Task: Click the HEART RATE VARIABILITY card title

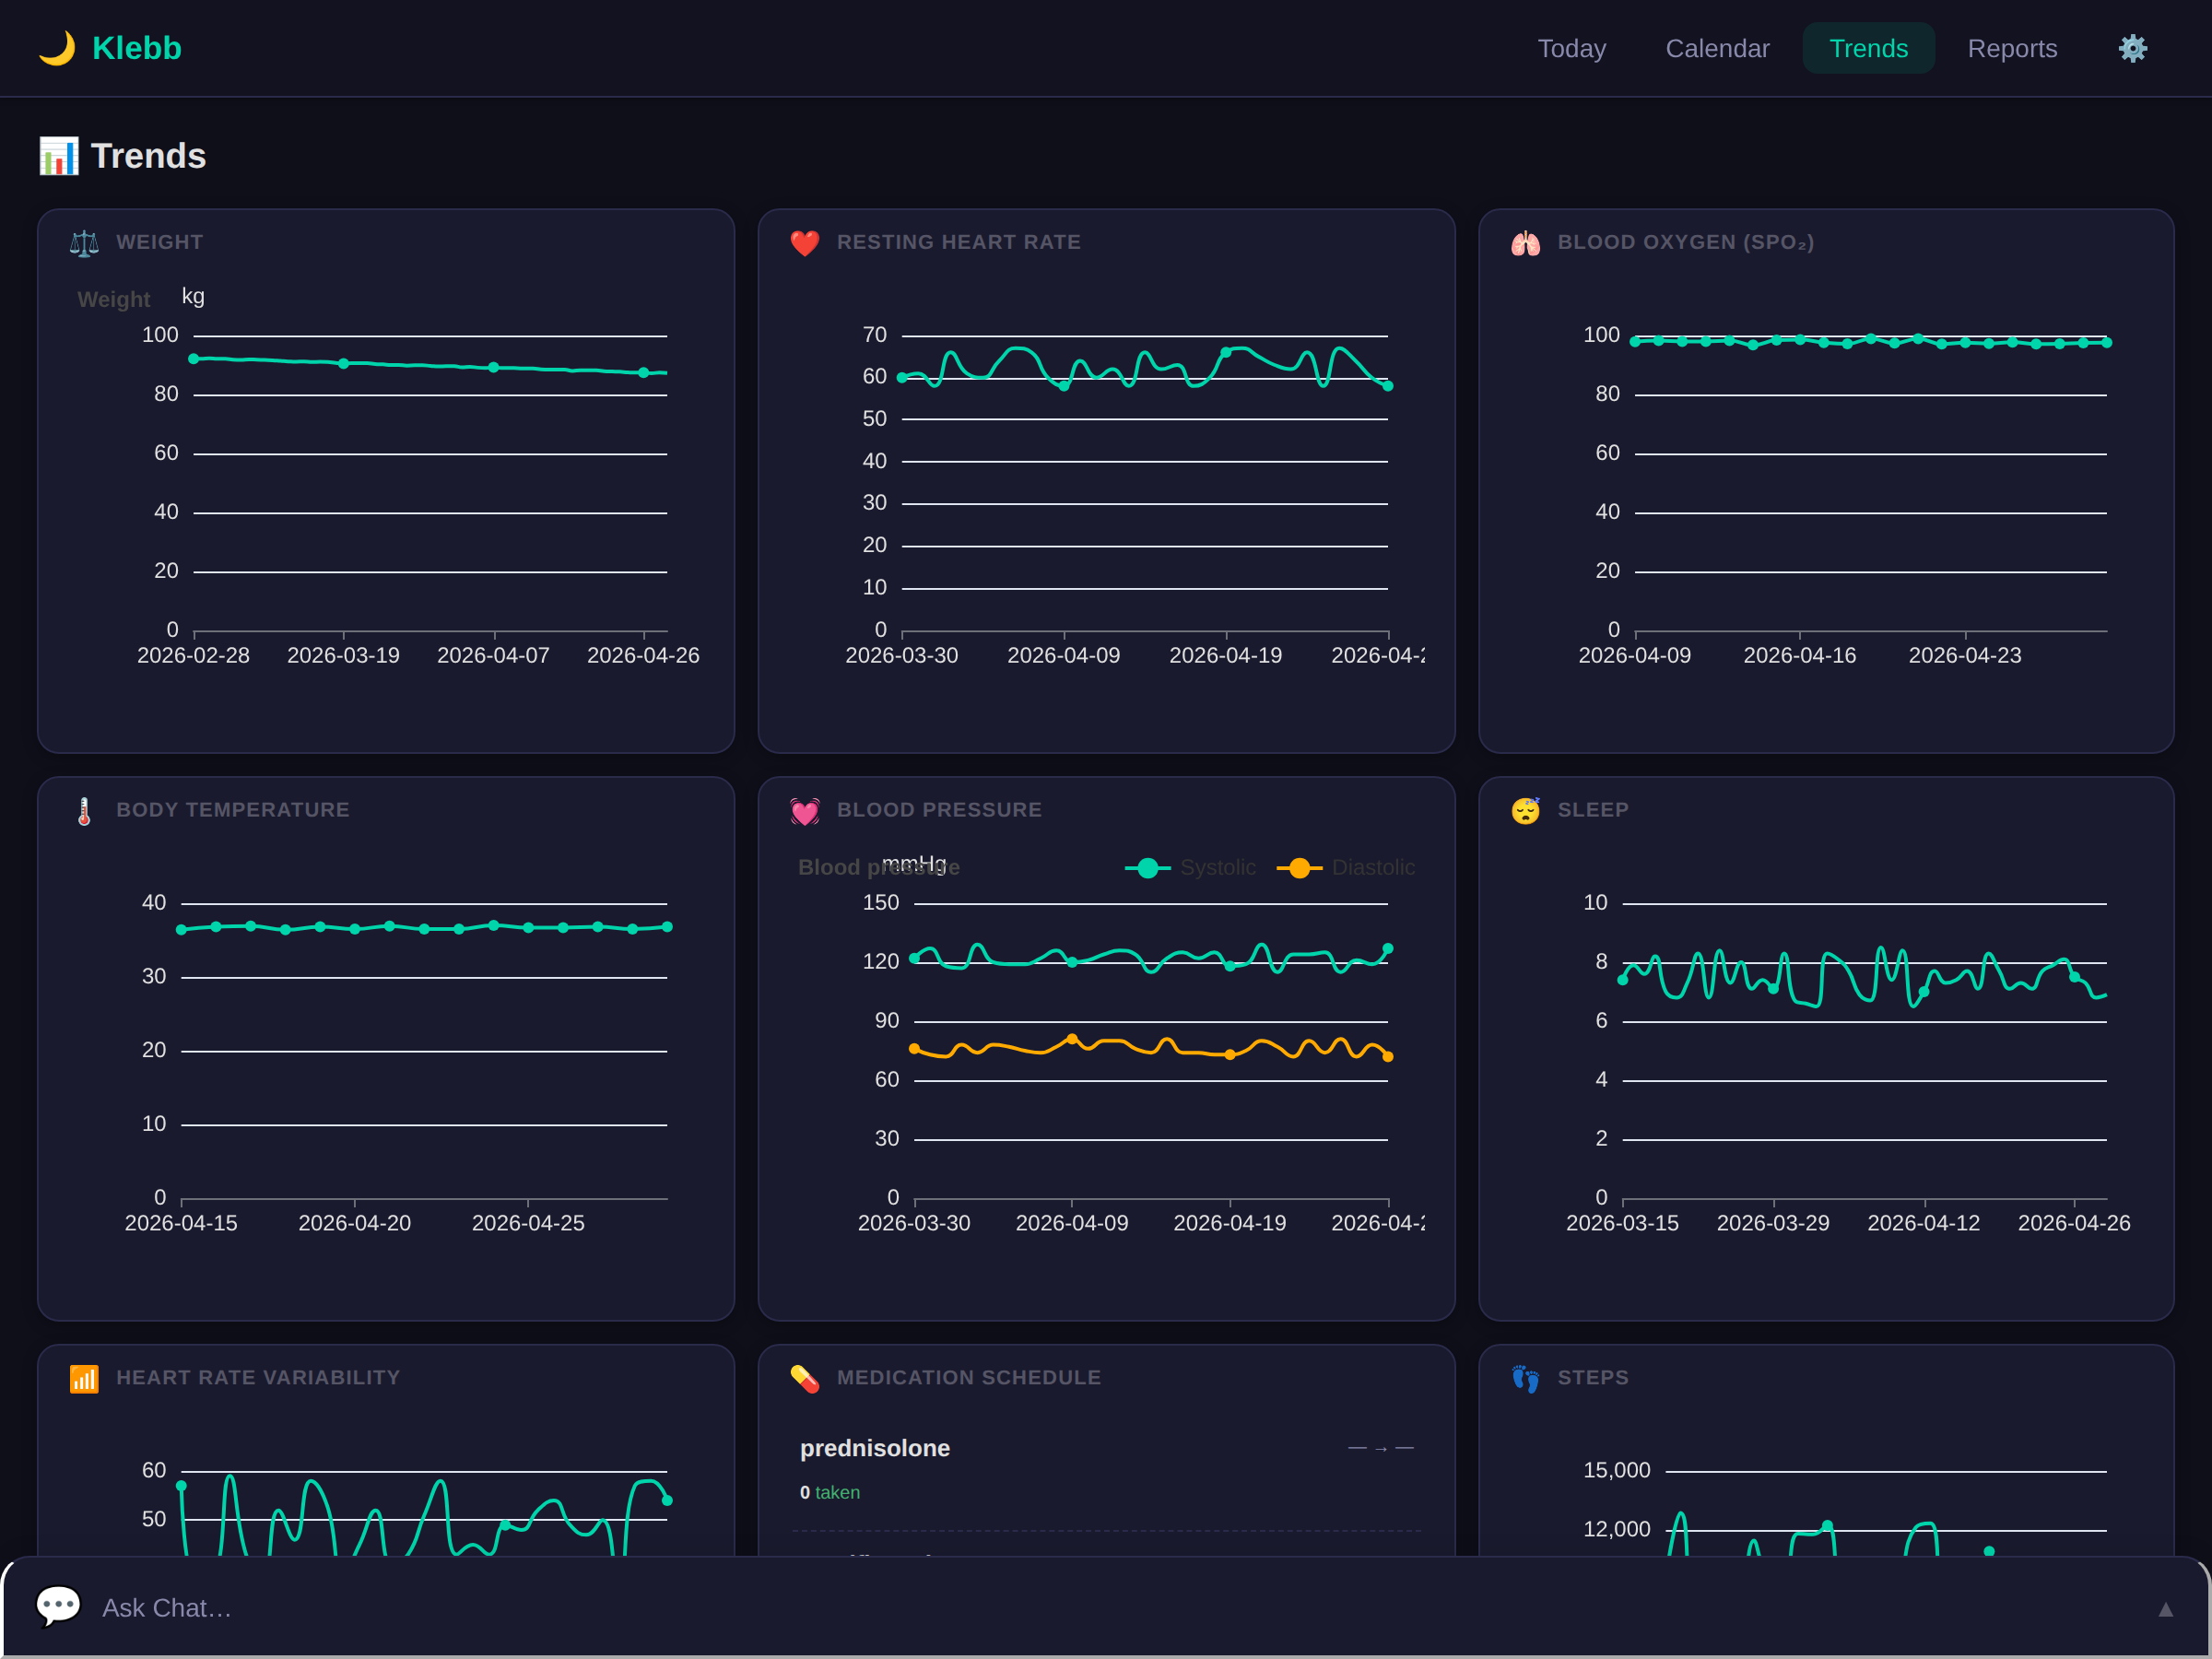Action: tap(258, 1378)
